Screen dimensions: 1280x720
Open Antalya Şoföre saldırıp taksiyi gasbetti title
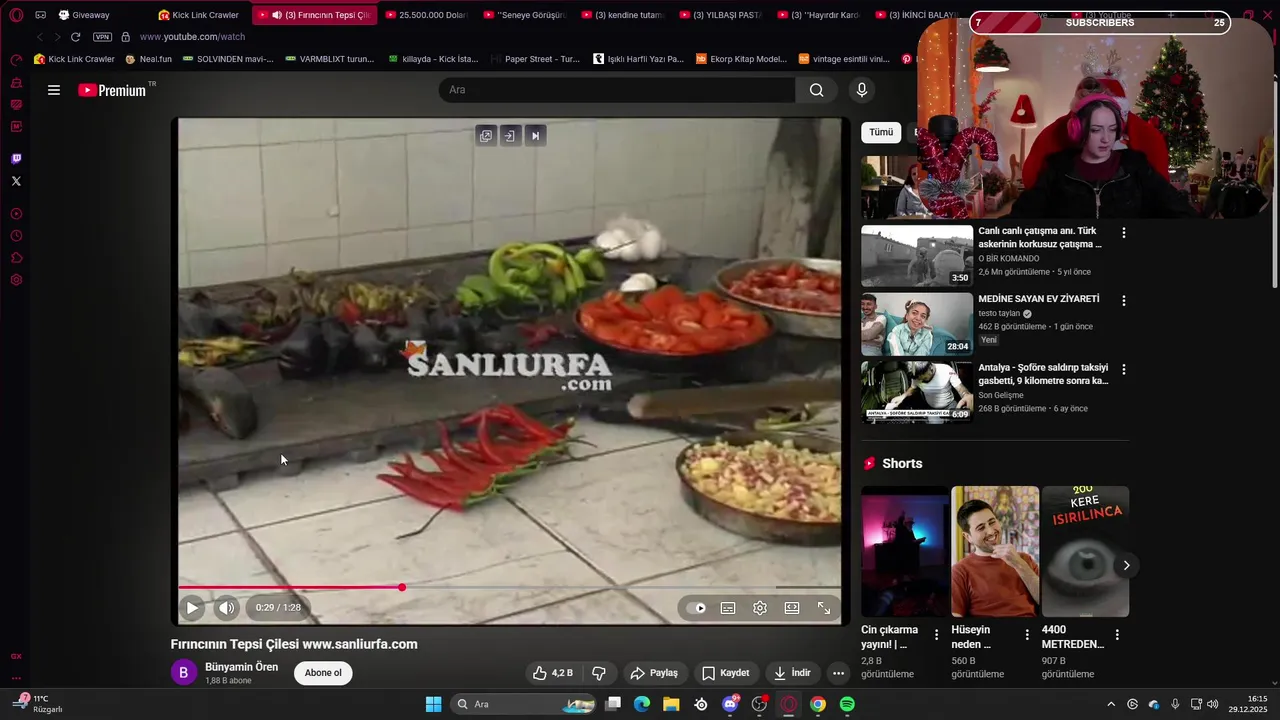coord(1043,374)
